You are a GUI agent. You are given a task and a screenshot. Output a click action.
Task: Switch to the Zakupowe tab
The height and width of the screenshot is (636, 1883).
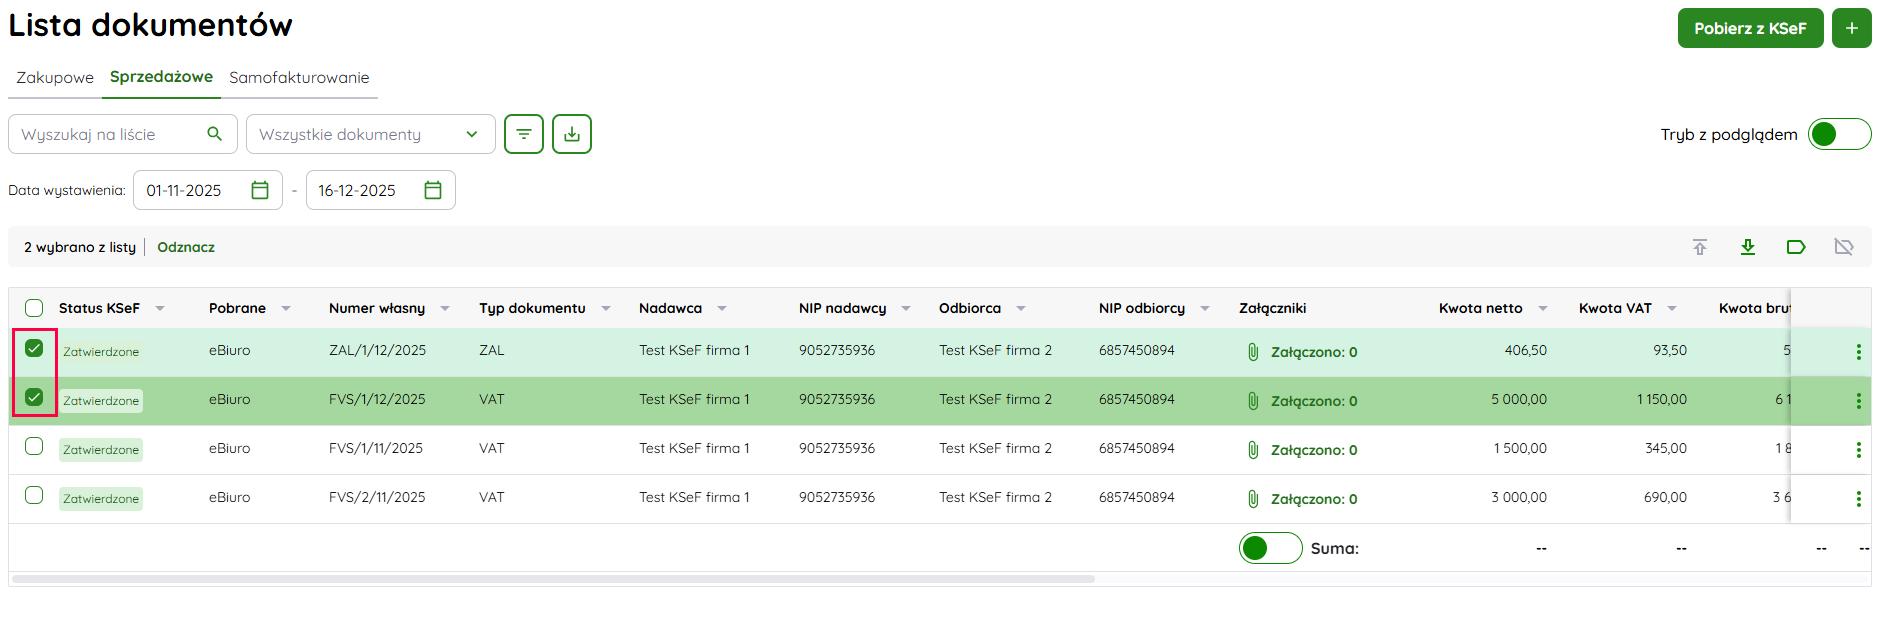click(55, 78)
